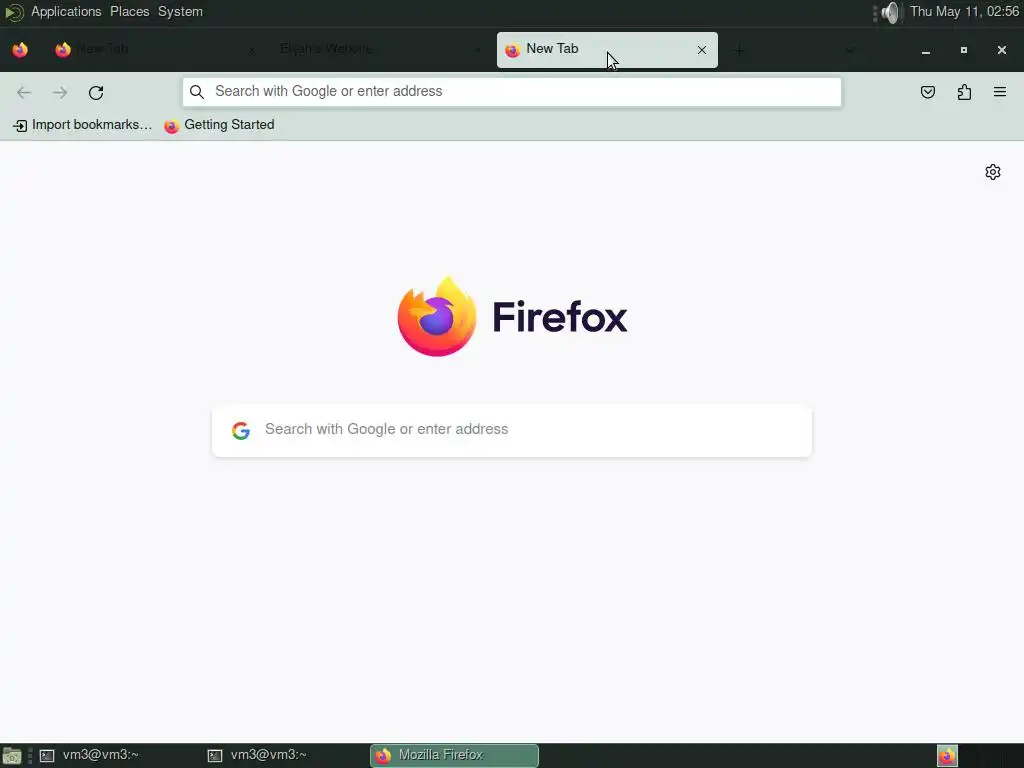
Task: Reload the current page
Action: tap(96, 92)
